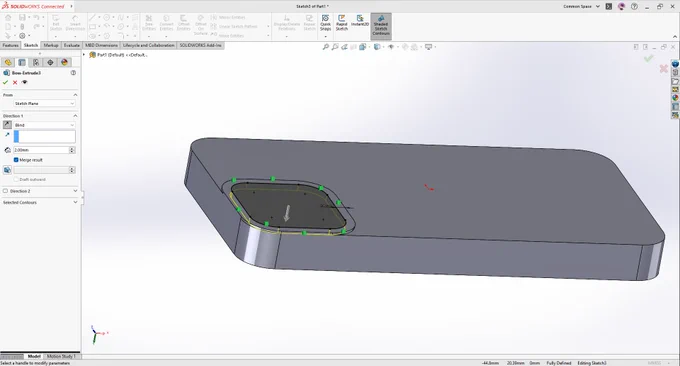Click the Zoom to Area icon
The image size is (680, 366).
pos(335,47)
